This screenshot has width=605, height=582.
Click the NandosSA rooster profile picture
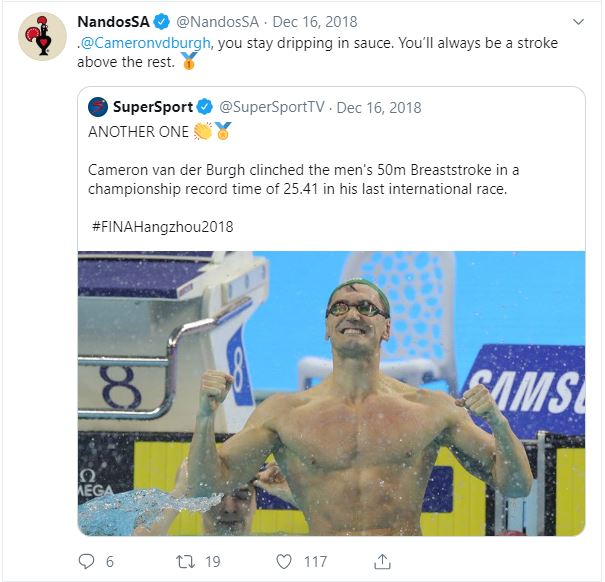pyautogui.click(x=42, y=36)
